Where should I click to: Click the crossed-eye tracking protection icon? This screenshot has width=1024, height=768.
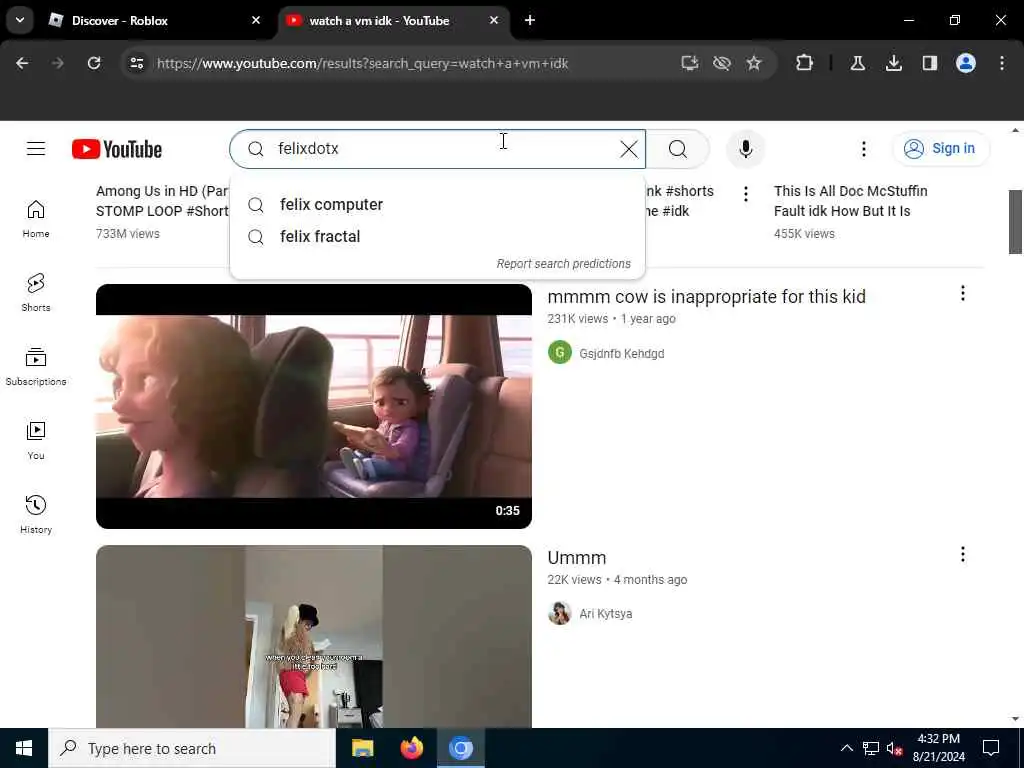tap(722, 63)
